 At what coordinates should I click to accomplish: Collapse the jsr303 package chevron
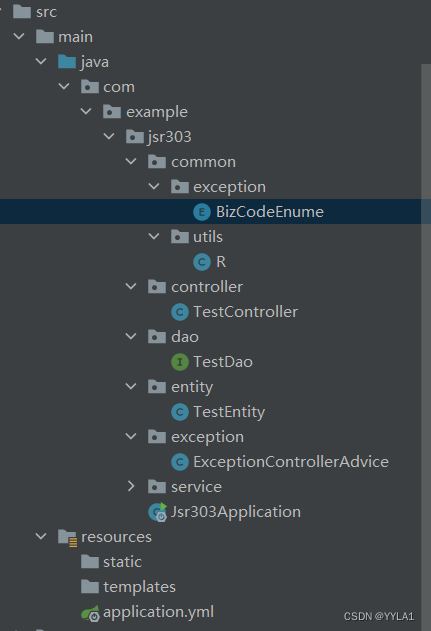tap(109, 136)
